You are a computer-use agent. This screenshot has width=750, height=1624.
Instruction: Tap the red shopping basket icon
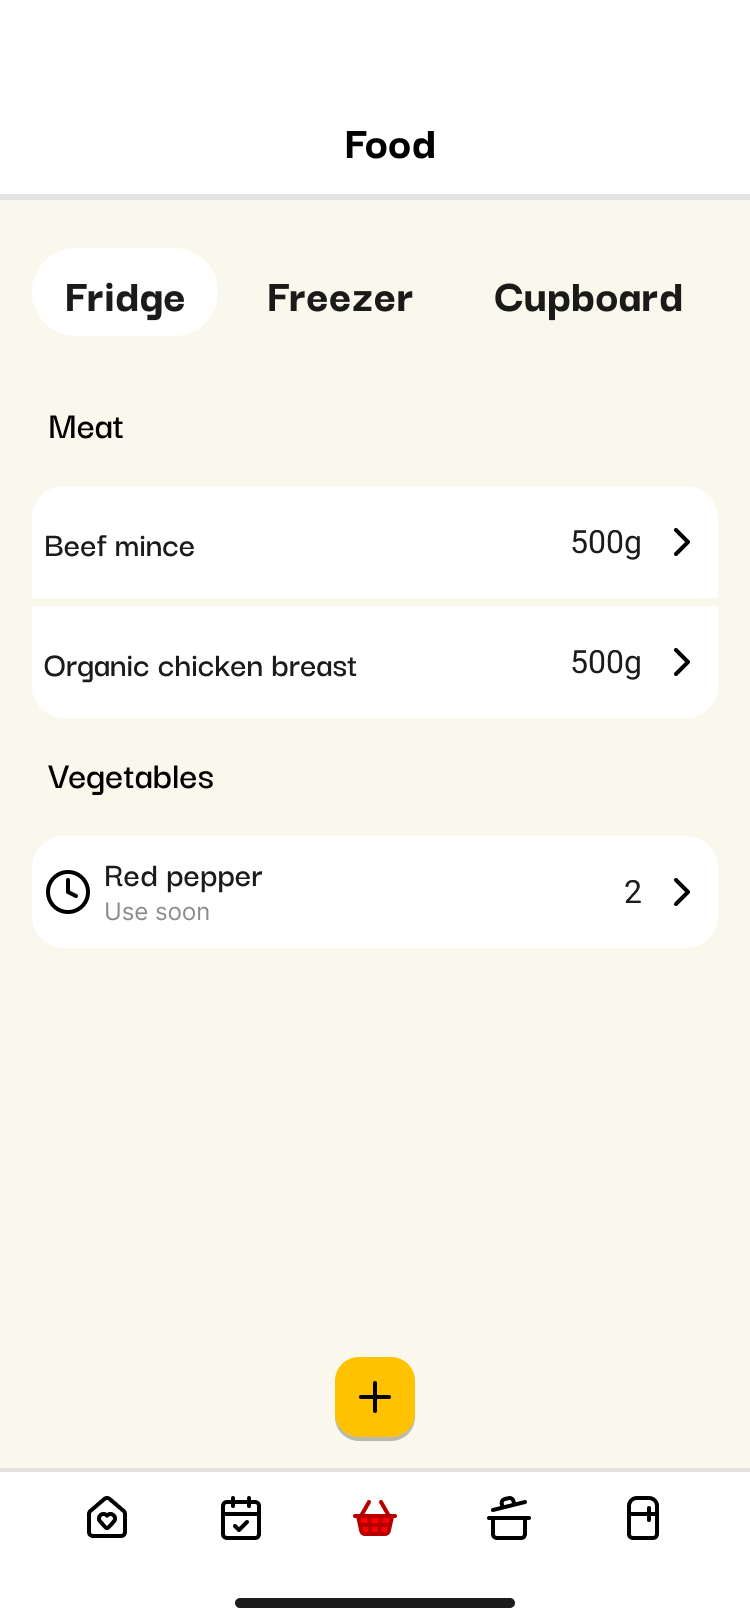click(x=375, y=1518)
